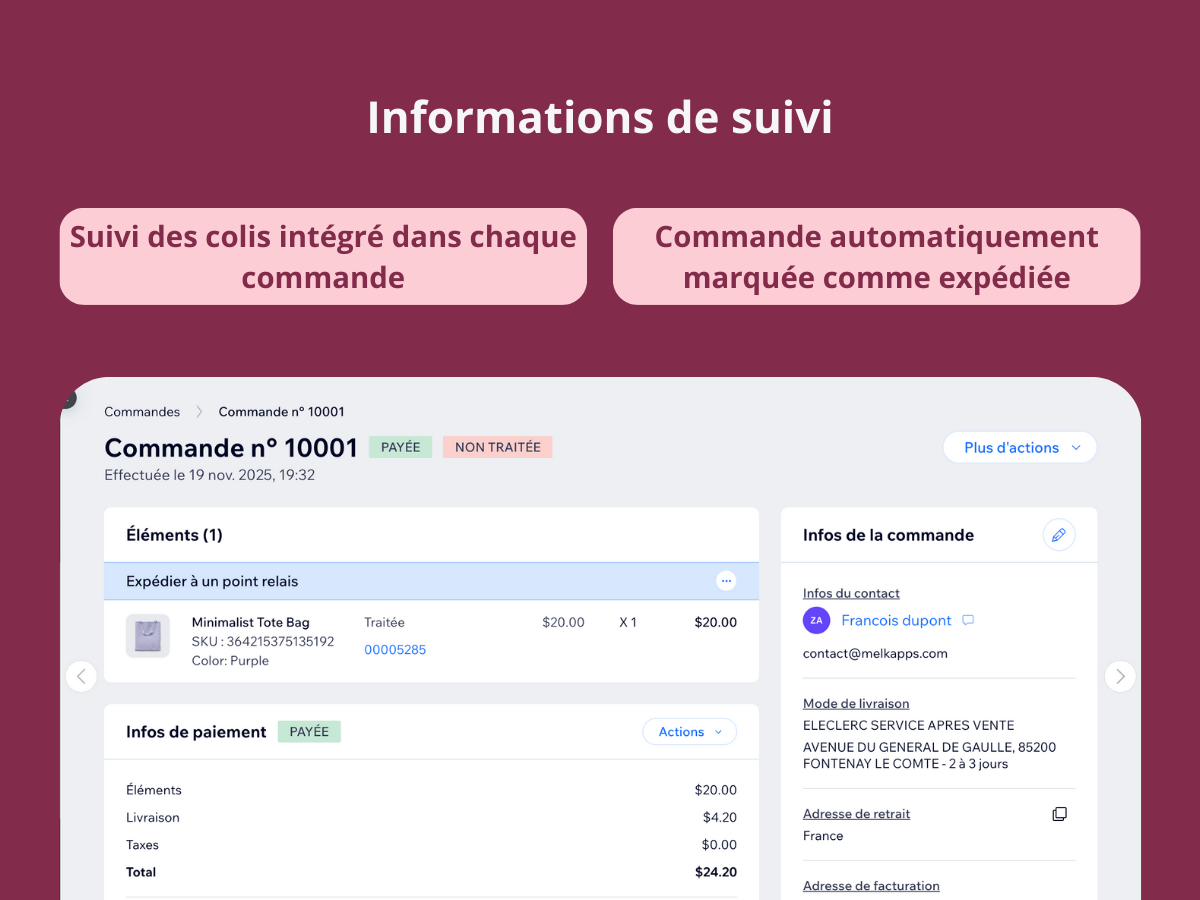Open tracking number 00005285 link
The width and height of the screenshot is (1200, 900).
395,650
